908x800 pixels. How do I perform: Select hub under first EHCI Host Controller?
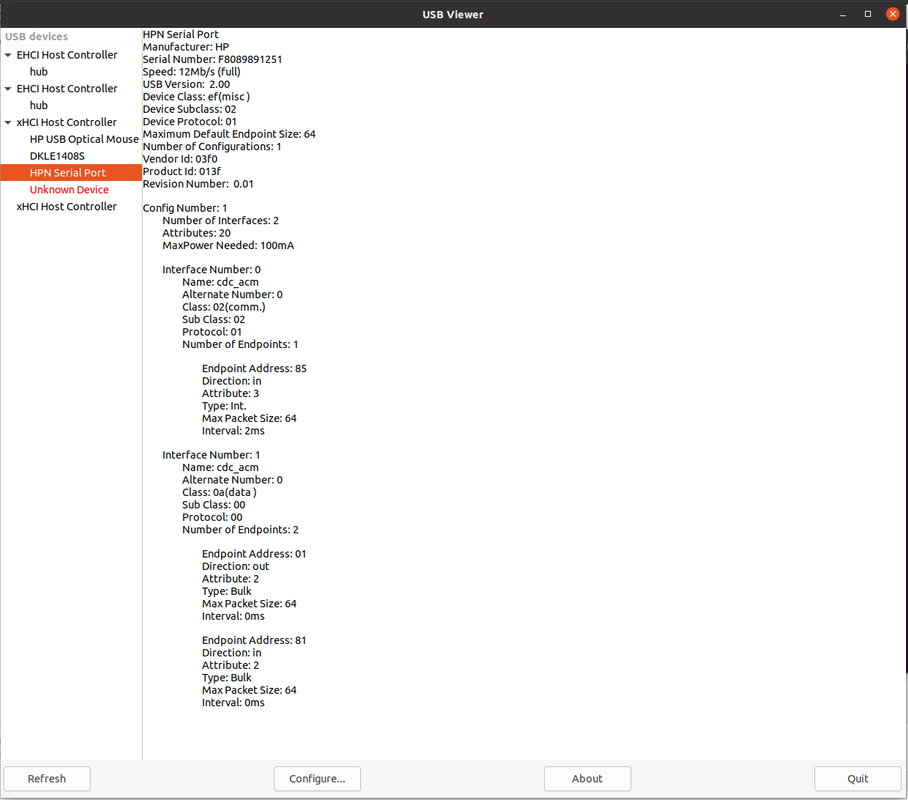point(71,72)
